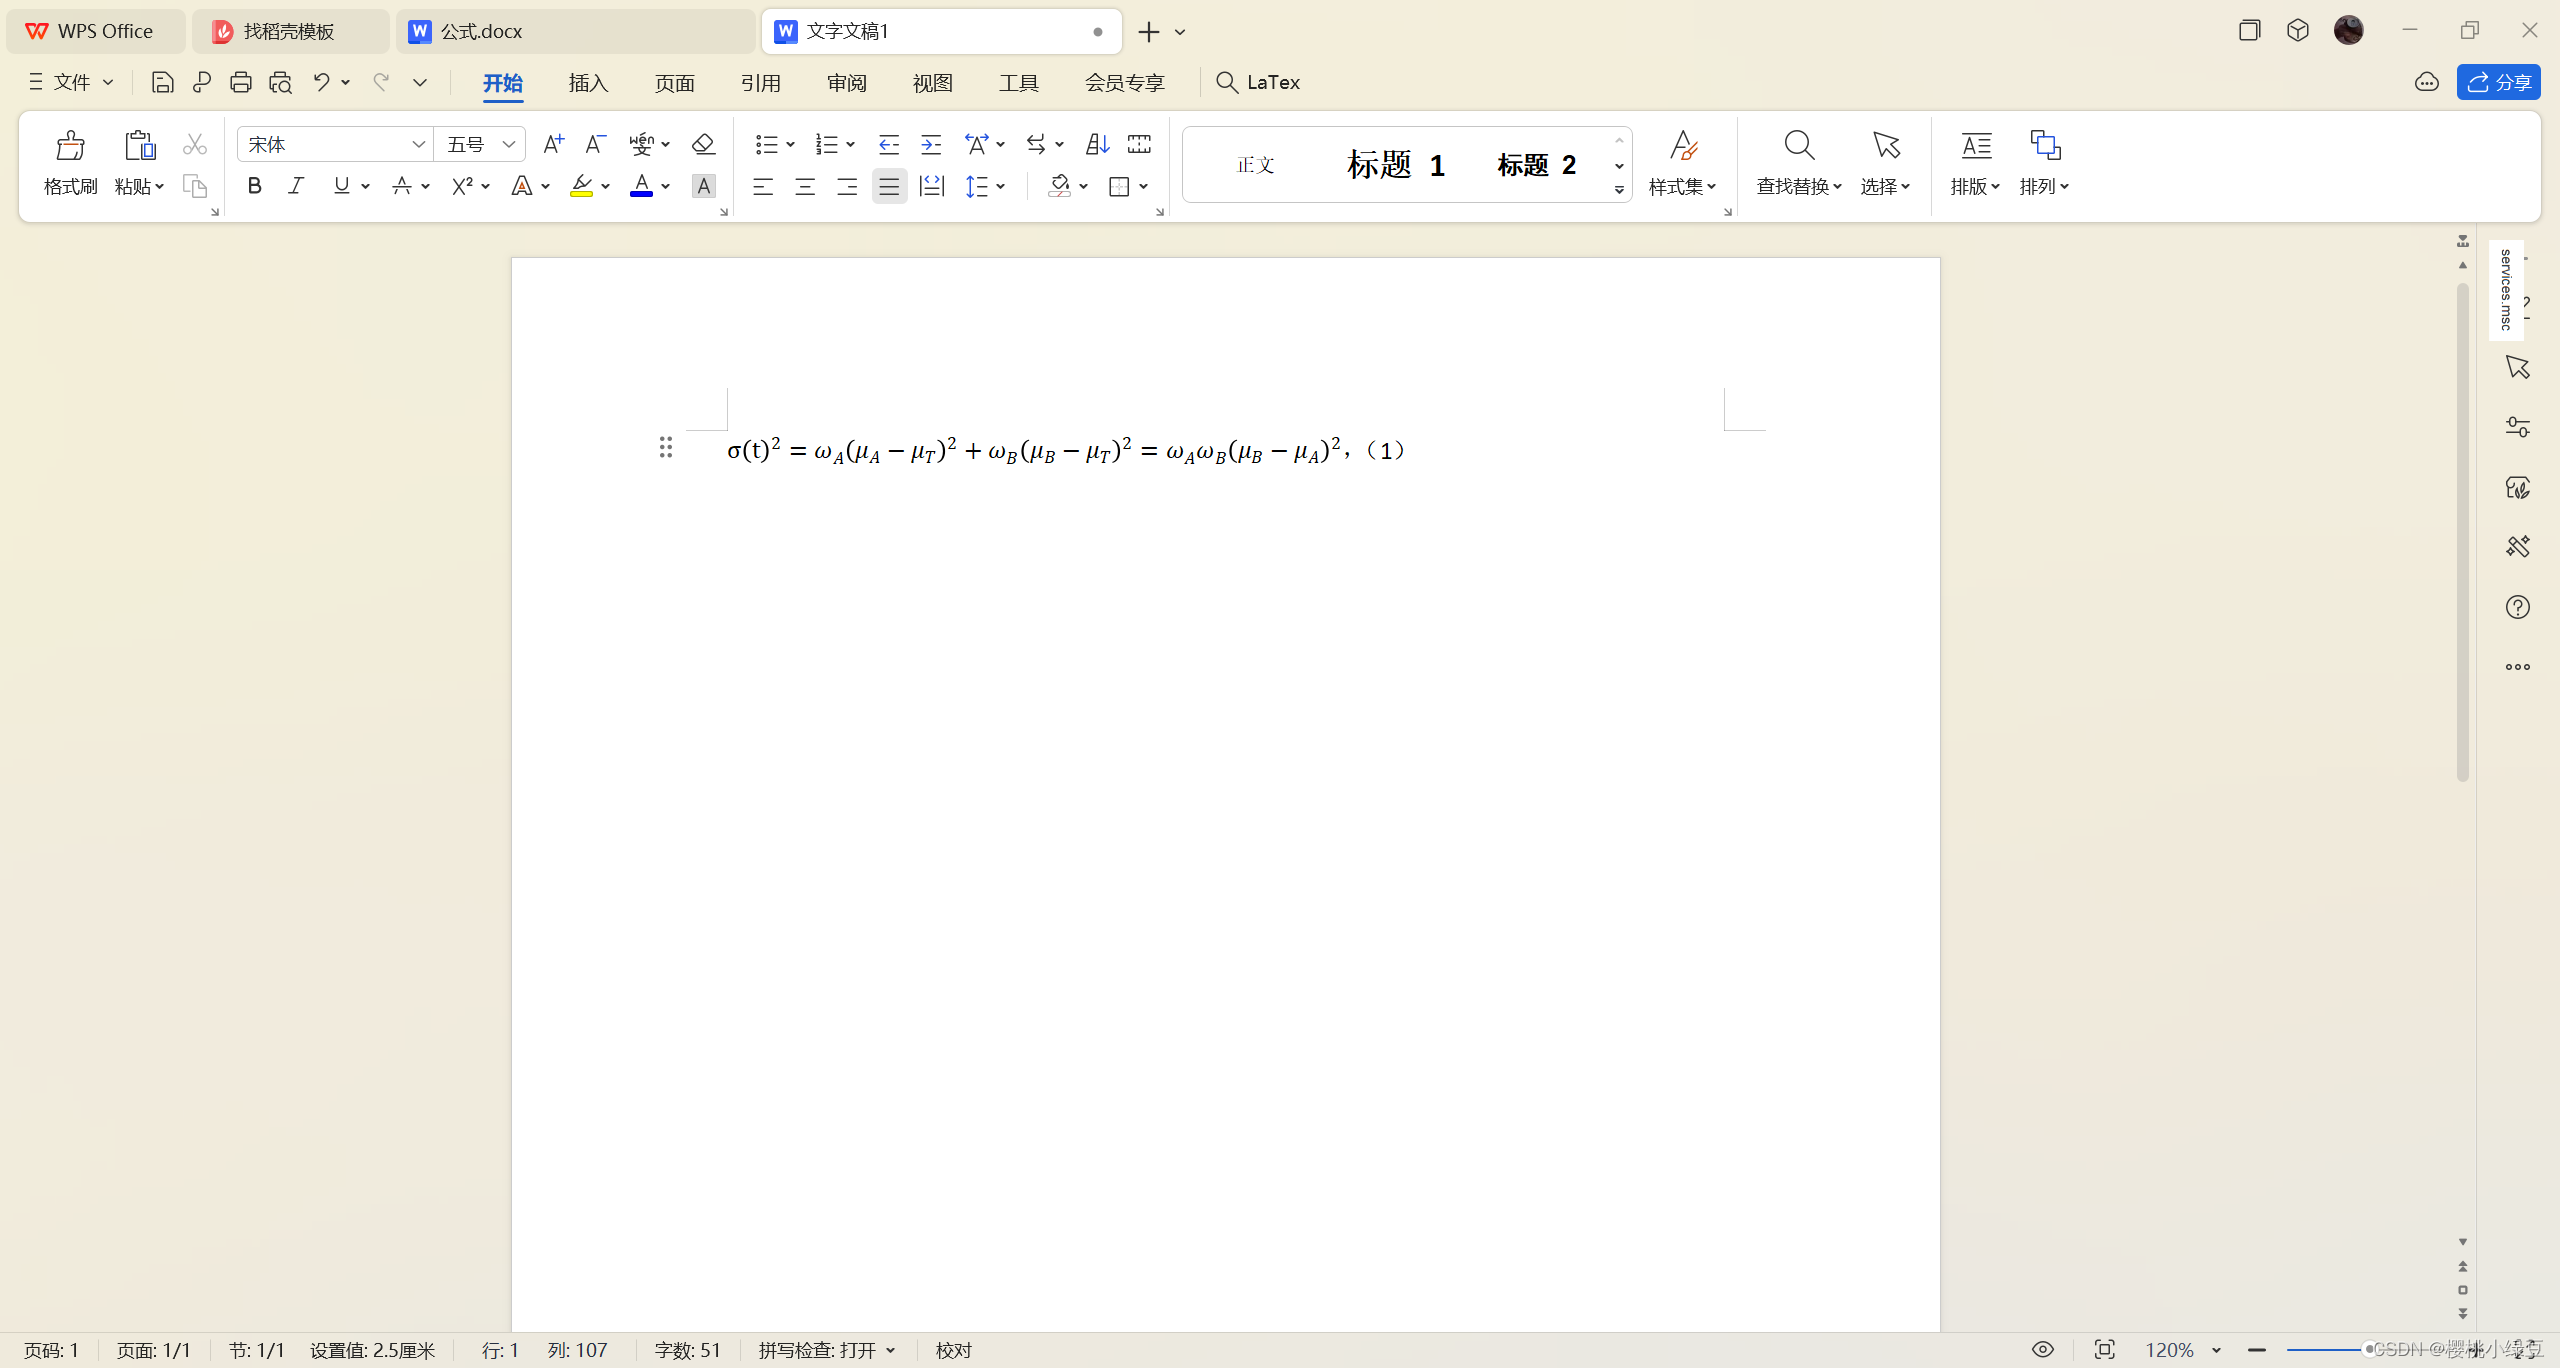Switch to the 插入 ribbon tab
Viewport: 2560px width, 1368px height.
588,82
